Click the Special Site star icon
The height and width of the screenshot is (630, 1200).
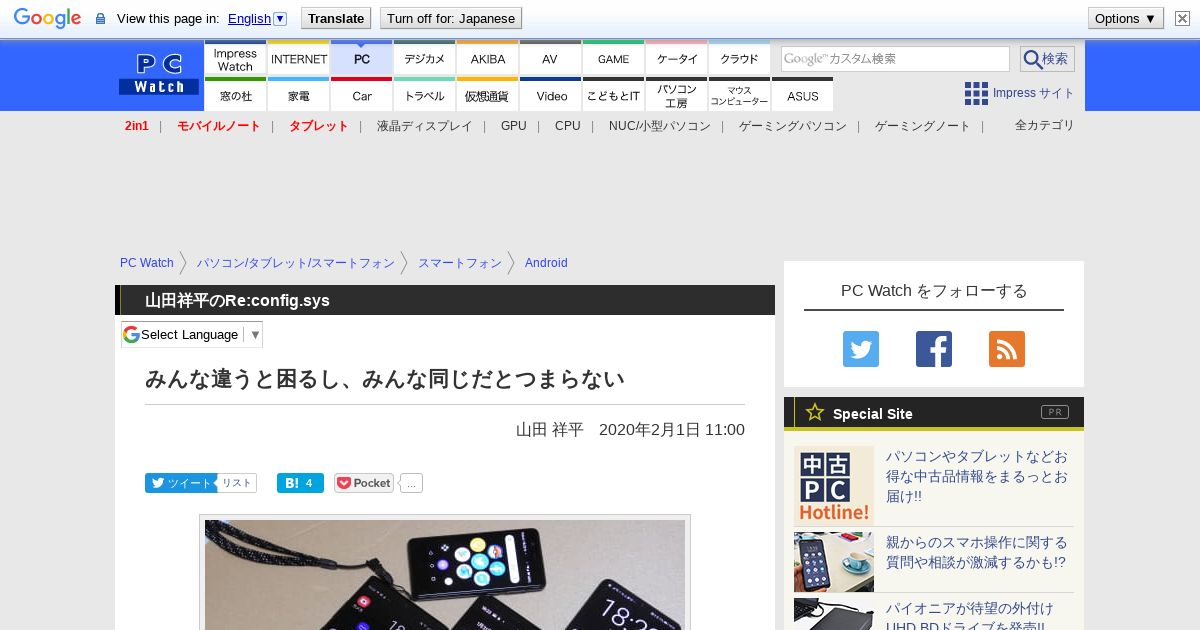click(815, 412)
